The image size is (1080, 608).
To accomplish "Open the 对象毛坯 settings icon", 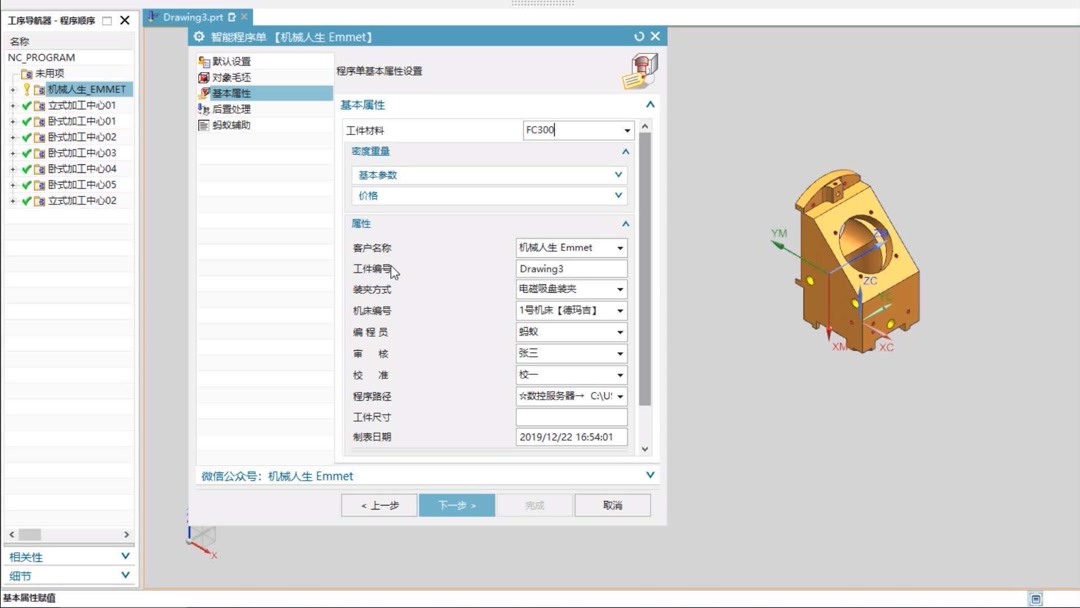I will pos(202,75).
